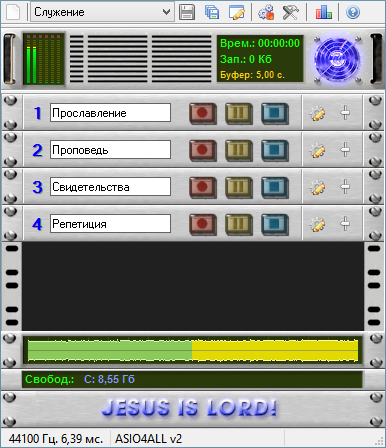Start recording track 2 Проповедь
This screenshot has height=448, width=386.
click(x=203, y=150)
